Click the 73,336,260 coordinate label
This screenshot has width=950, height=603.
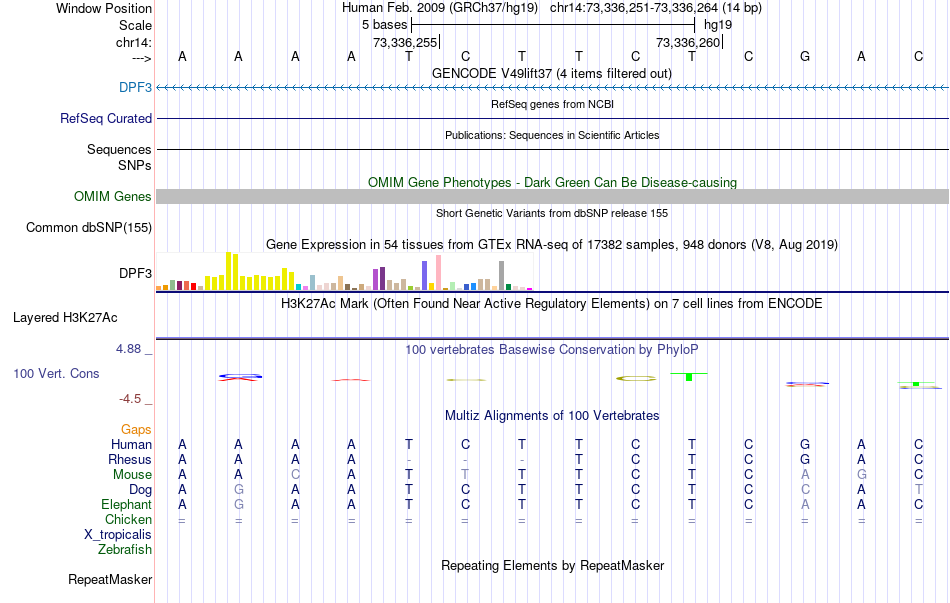(x=688, y=42)
